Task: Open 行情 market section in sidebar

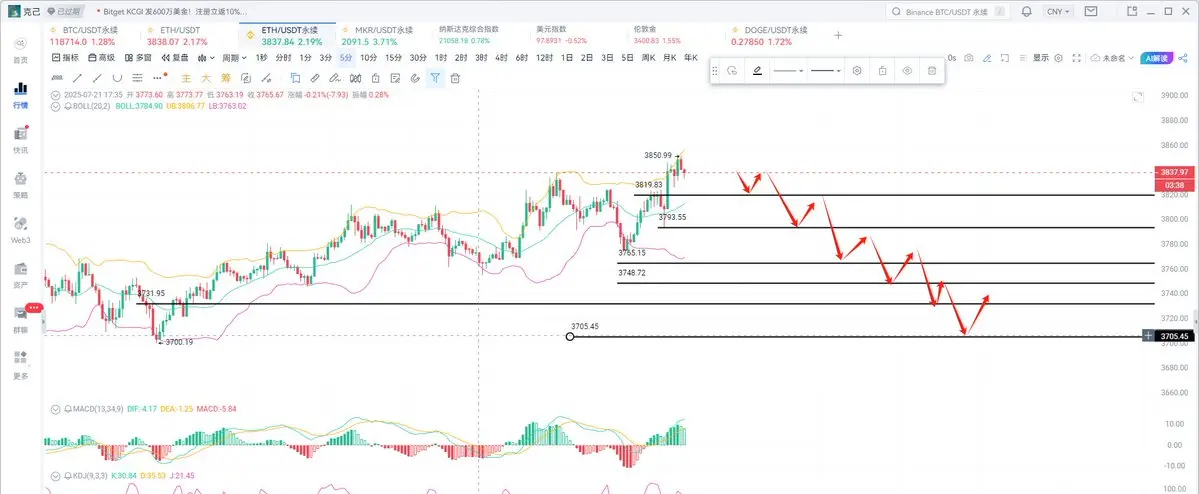Action: coord(21,95)
